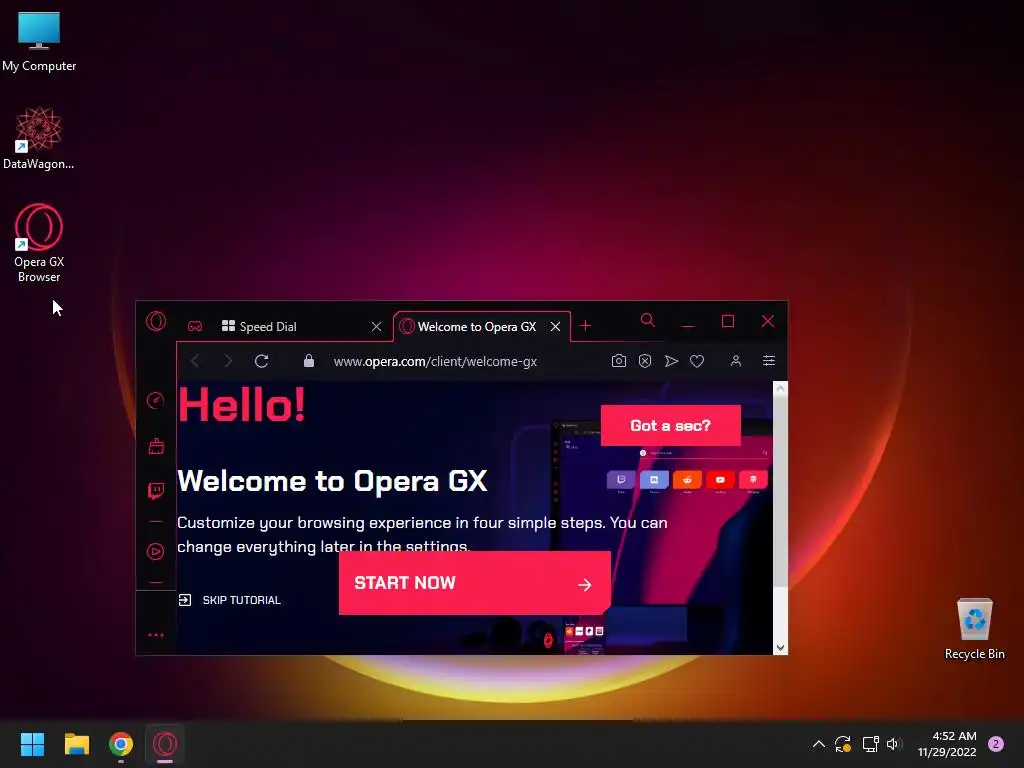
Task: Open the Opera GX main menu logo
Action: (x=156, y=321)
